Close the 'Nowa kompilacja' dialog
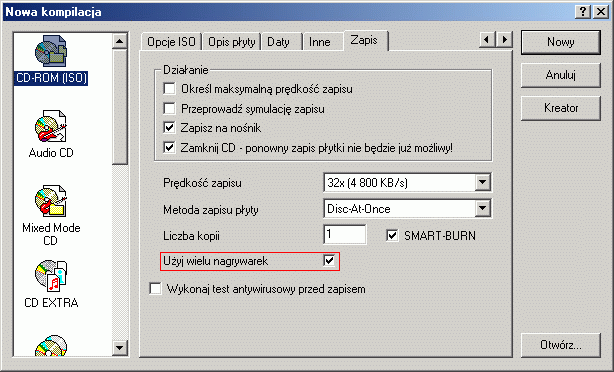 pos(601,12)
